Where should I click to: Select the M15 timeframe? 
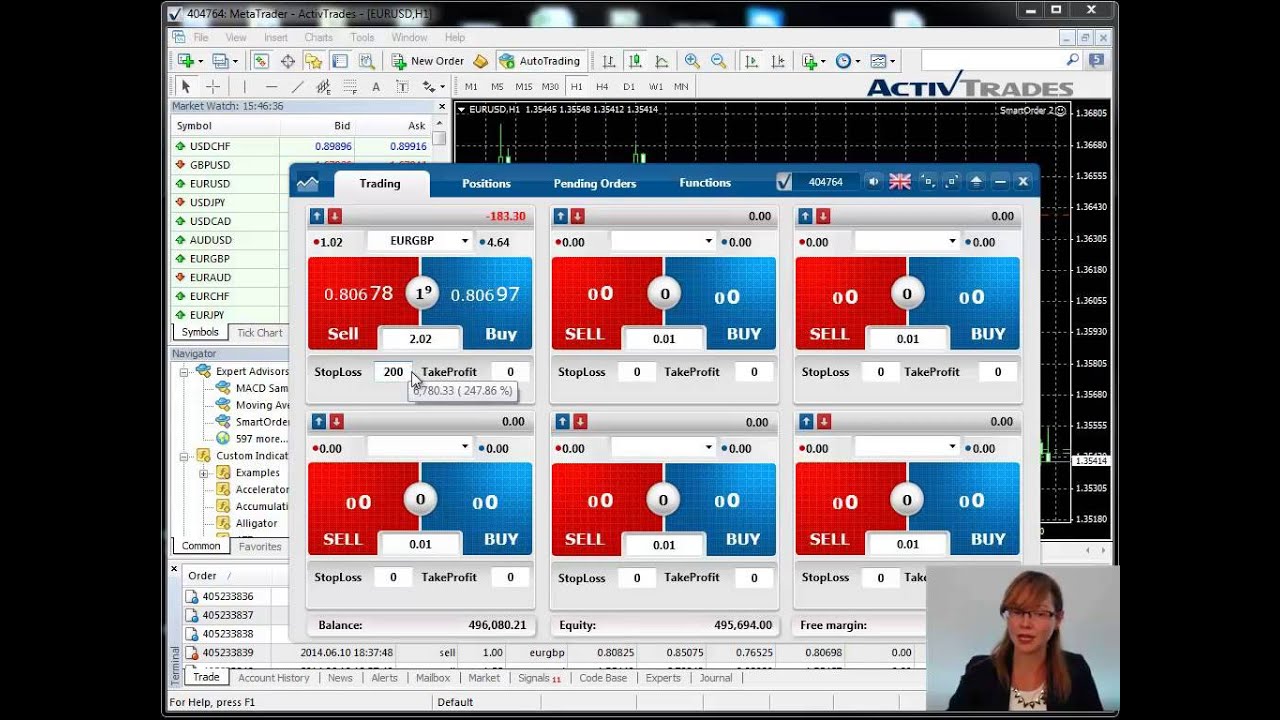(x=524, y=86)
